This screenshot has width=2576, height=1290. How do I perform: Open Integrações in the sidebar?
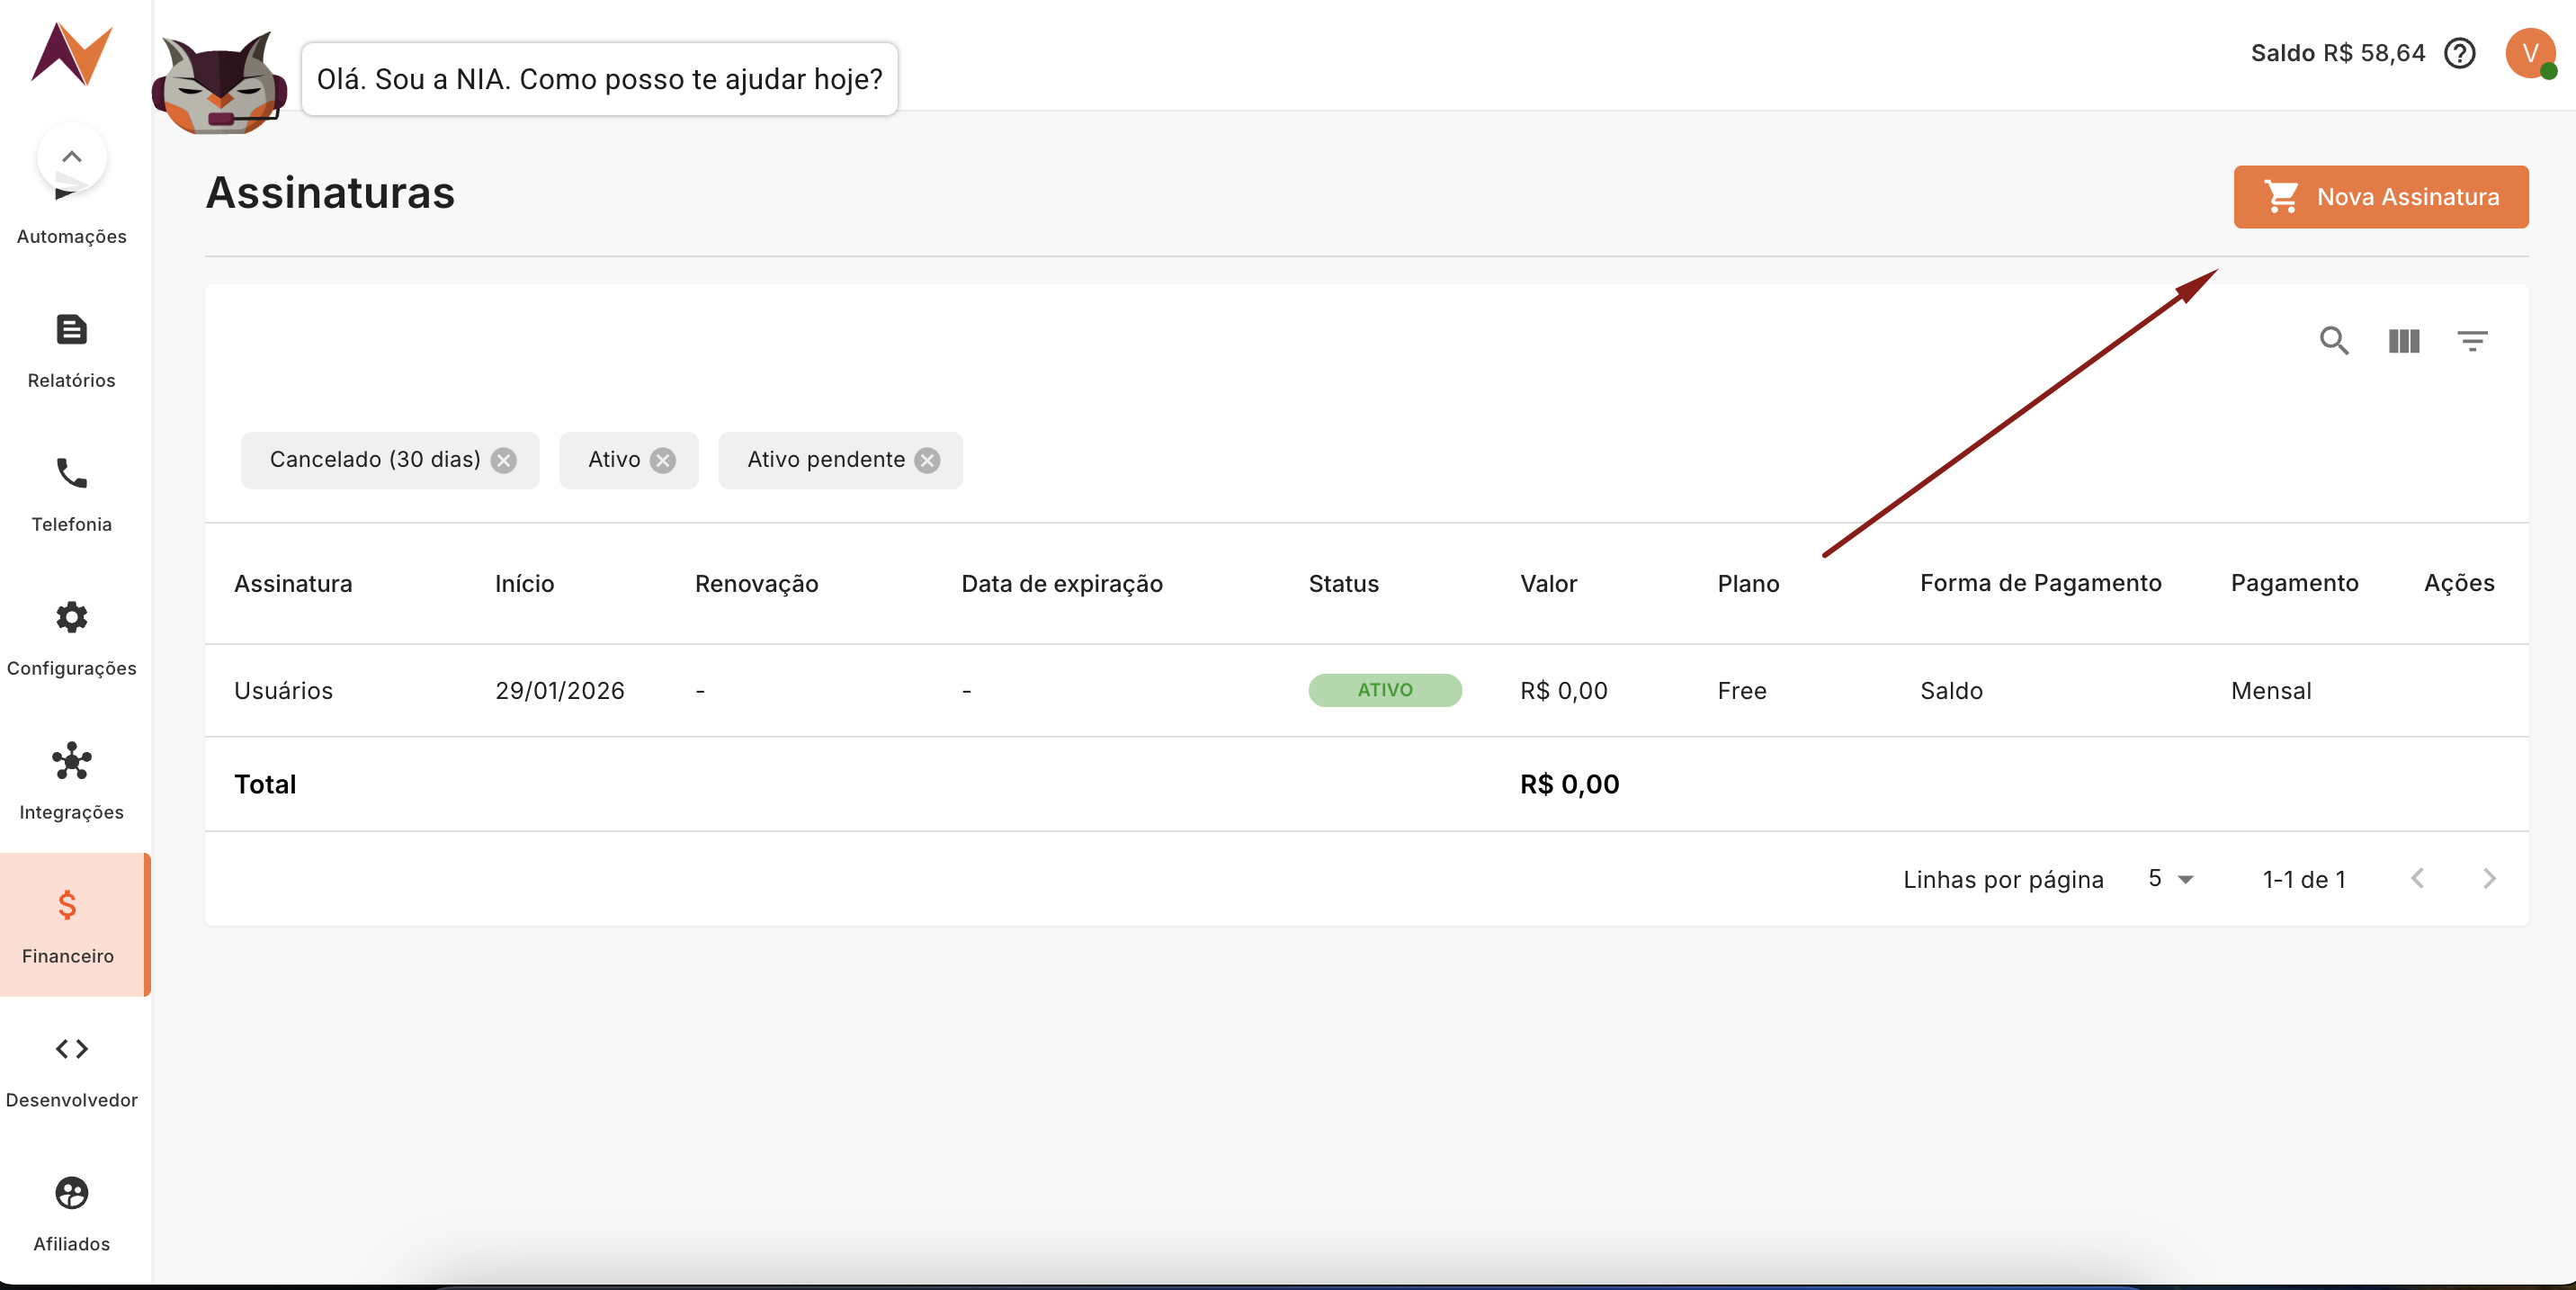[x=71, y=782]
